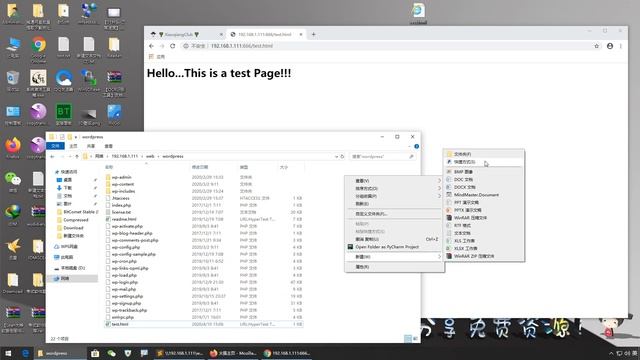Viewport: 640px width, 360px height.
Task: Open WeChat from the taskbar
Action: coord(111,353)
